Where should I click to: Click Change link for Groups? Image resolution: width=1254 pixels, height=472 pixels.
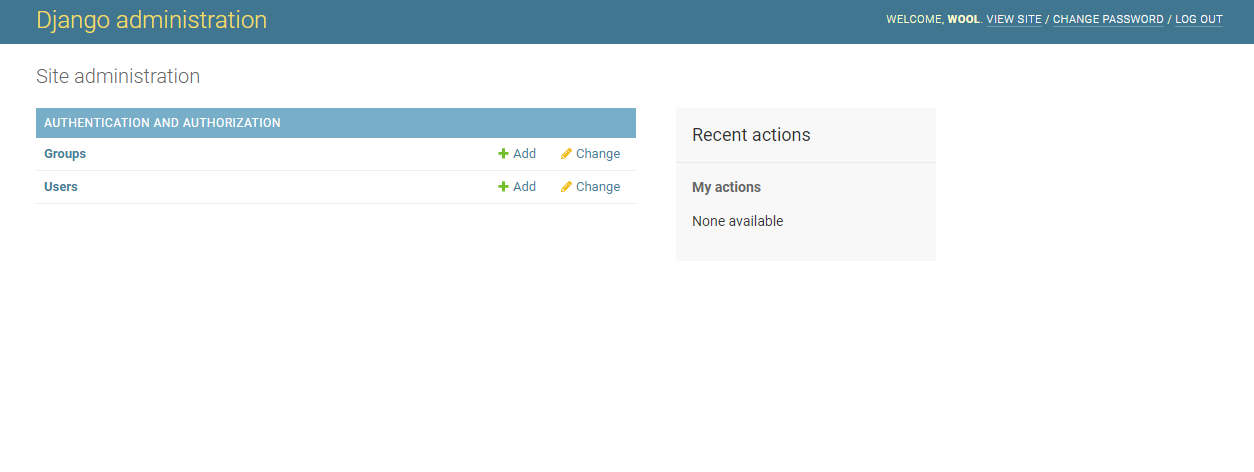pos(598,154)
